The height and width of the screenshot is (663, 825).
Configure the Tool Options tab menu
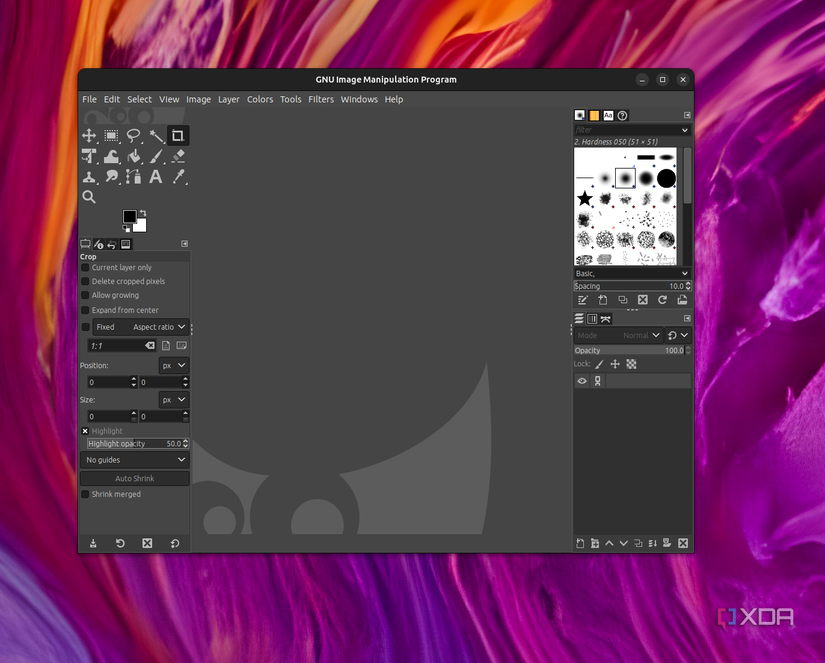coord(185,244)
